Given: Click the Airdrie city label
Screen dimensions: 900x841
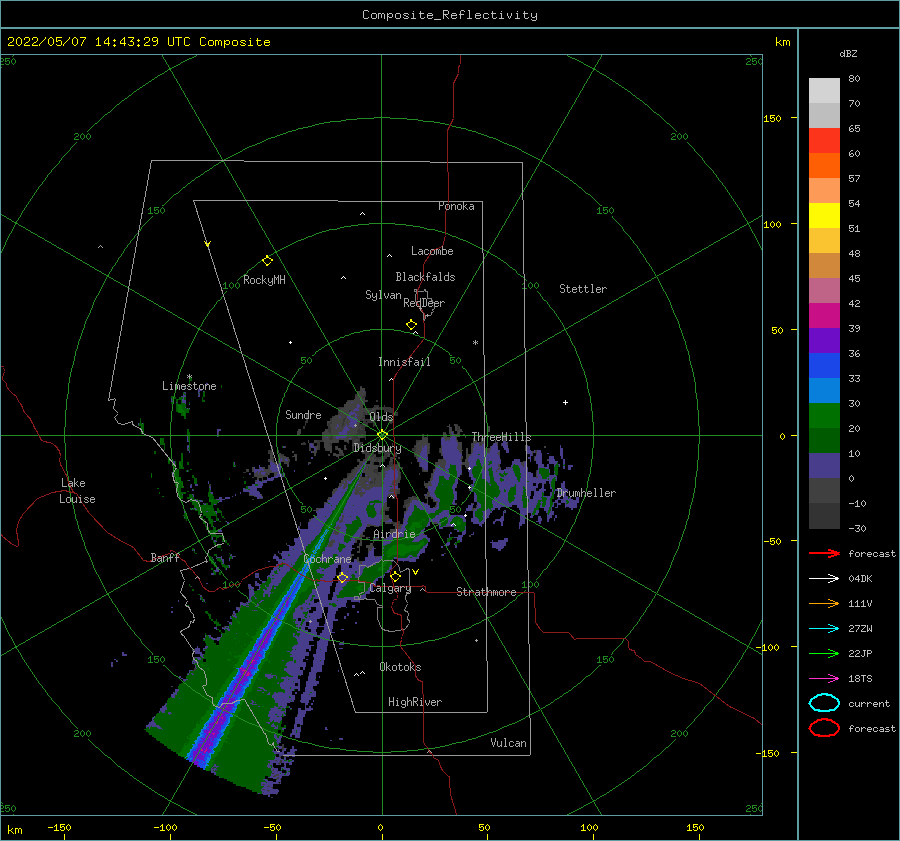Looking at the screenshot, I should coord(394,534).
